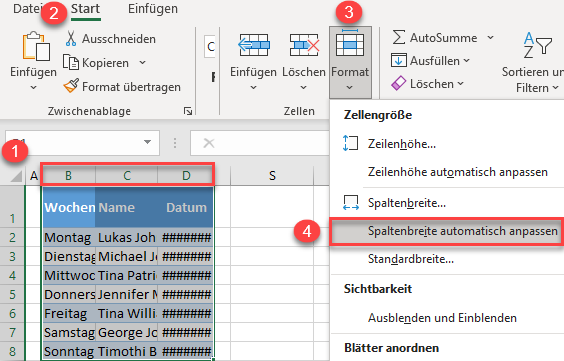The image size is (564, 361).
Task: Select row header 1
Action: [x=13, y=207]
